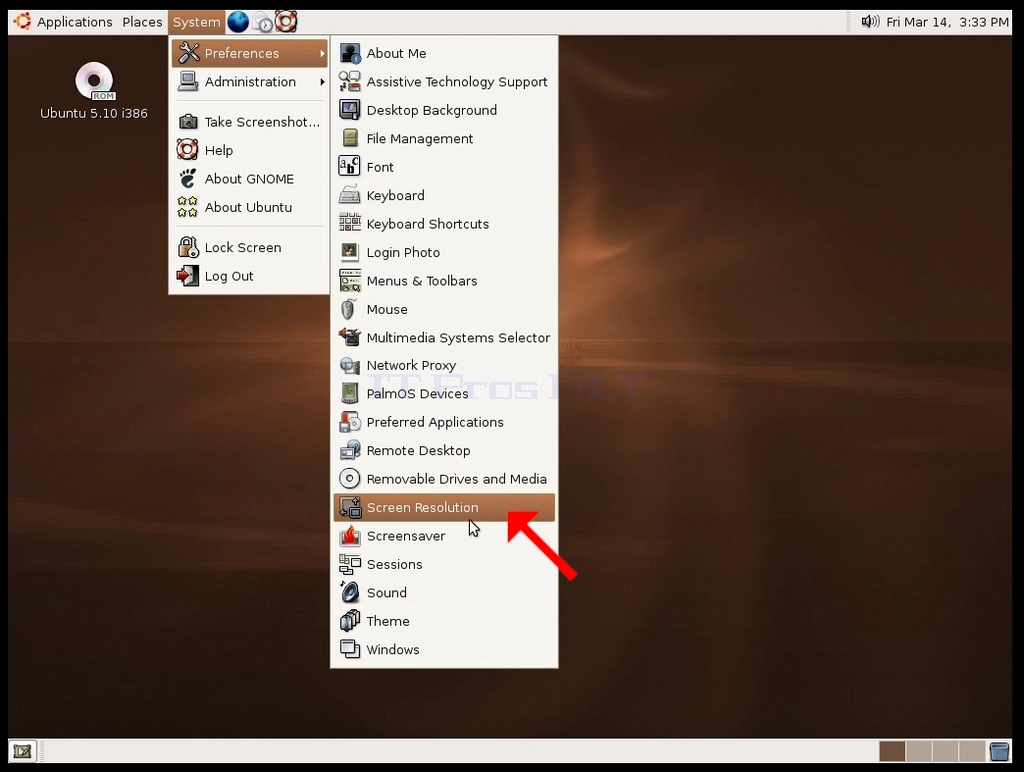This screenshot has width=1024, height=772.
Task: Click the Log Out door icon
Action: click(188, 276)
